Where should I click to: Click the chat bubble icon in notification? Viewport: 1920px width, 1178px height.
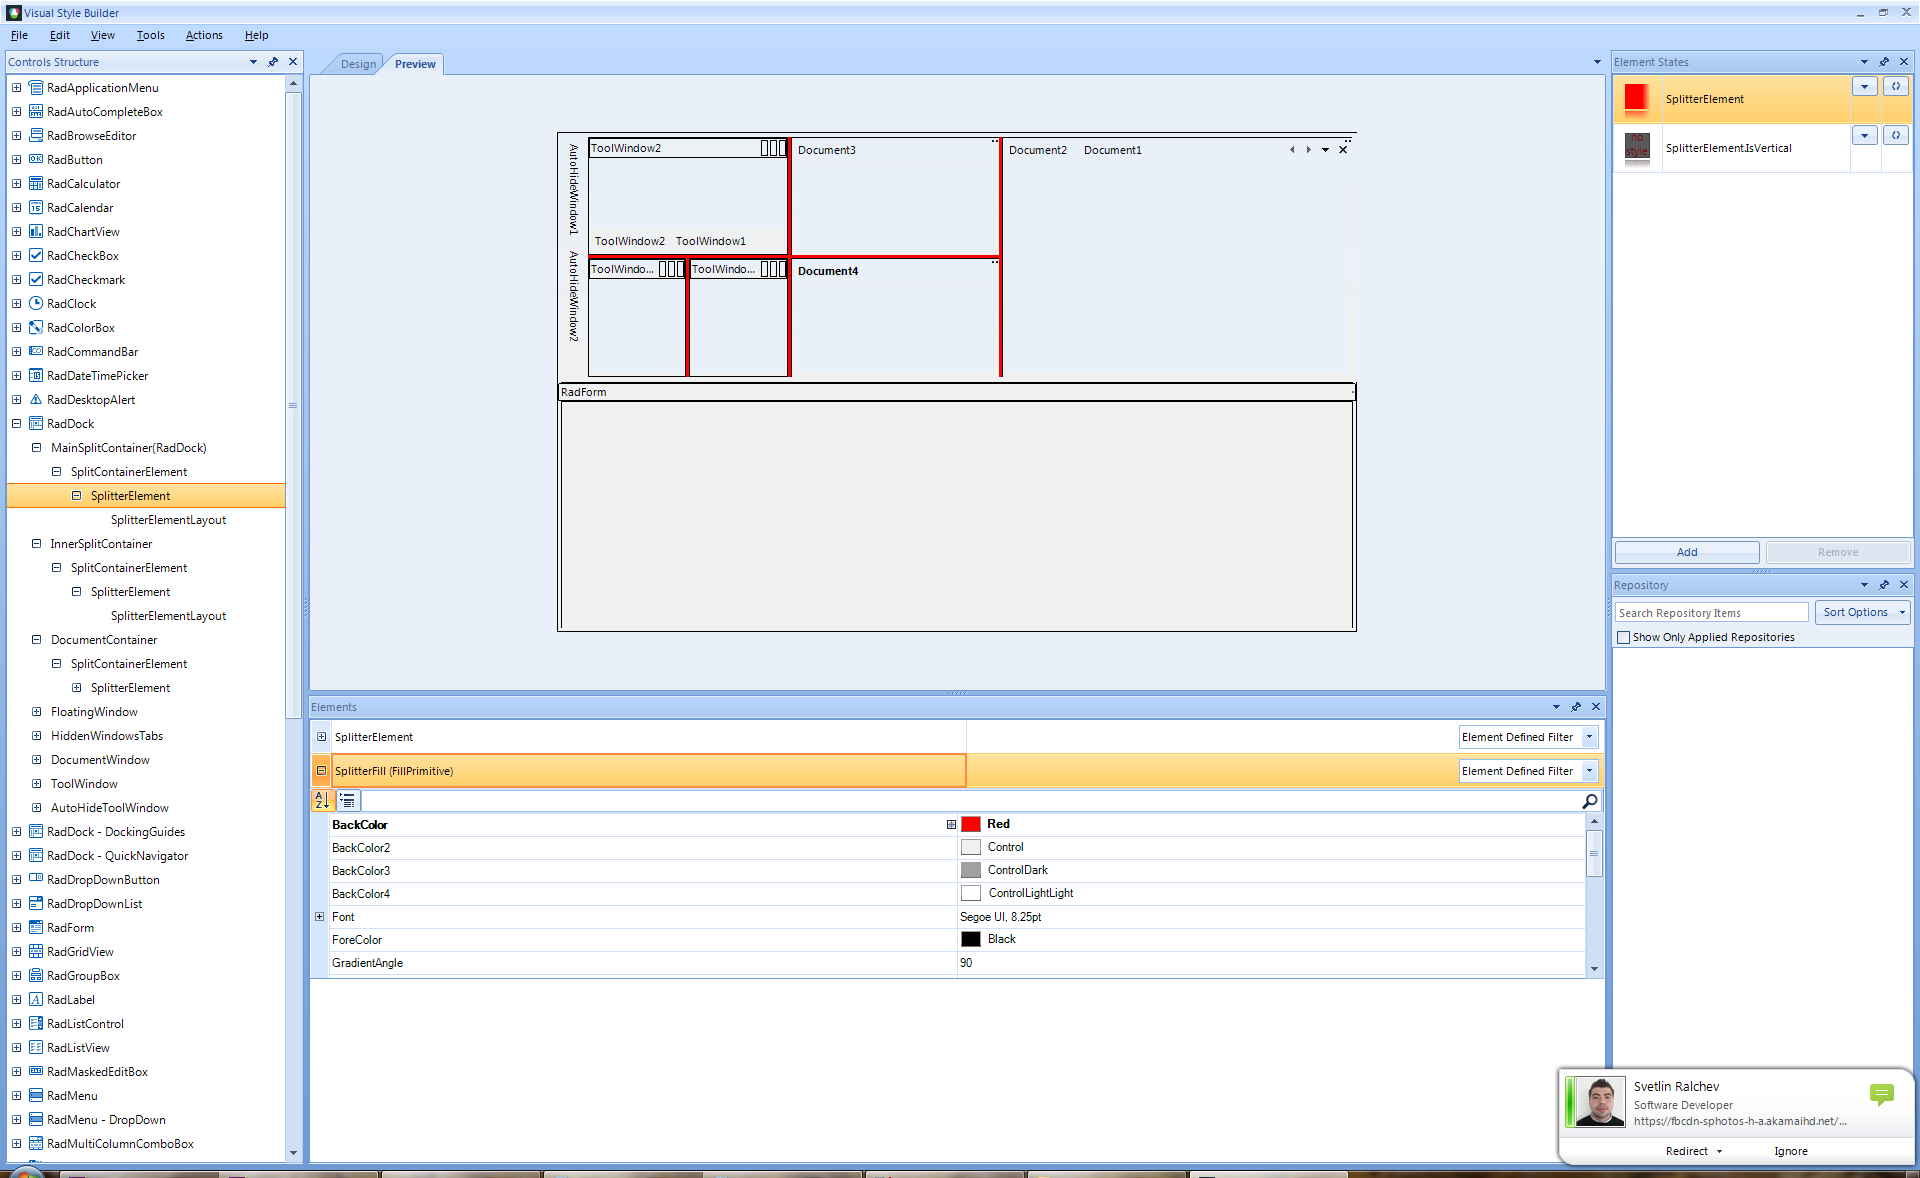[x=1881, y=1094]
